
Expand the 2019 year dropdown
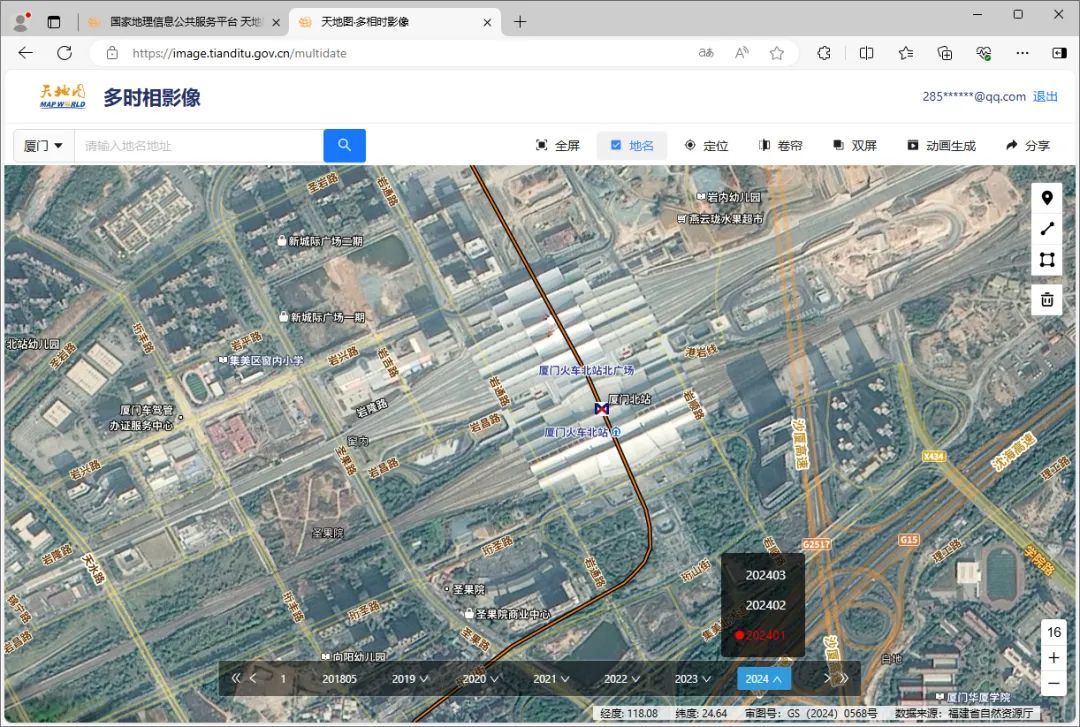click(410, 679)
